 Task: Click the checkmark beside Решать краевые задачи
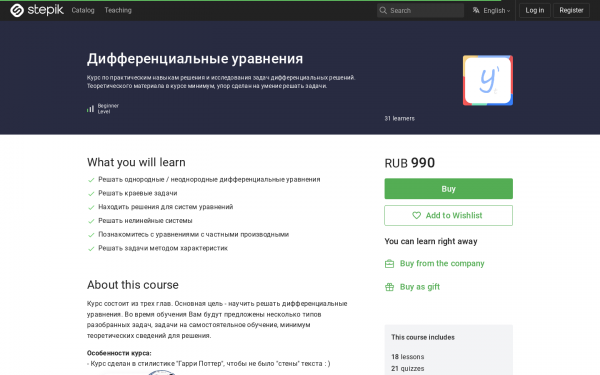(x=91, y=194)
